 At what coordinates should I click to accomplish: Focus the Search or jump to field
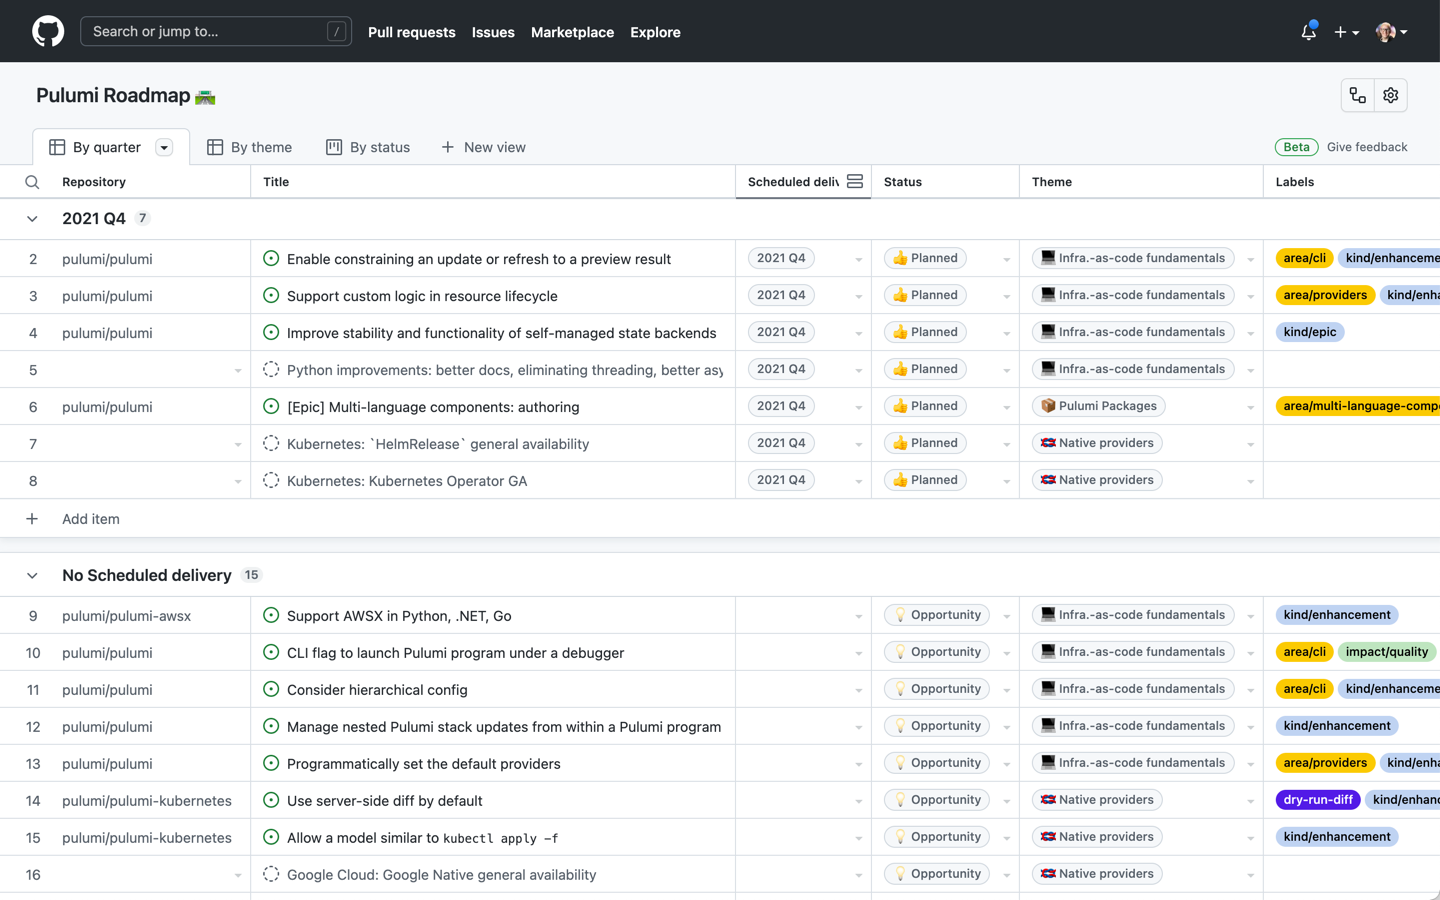tap(216, 31)
